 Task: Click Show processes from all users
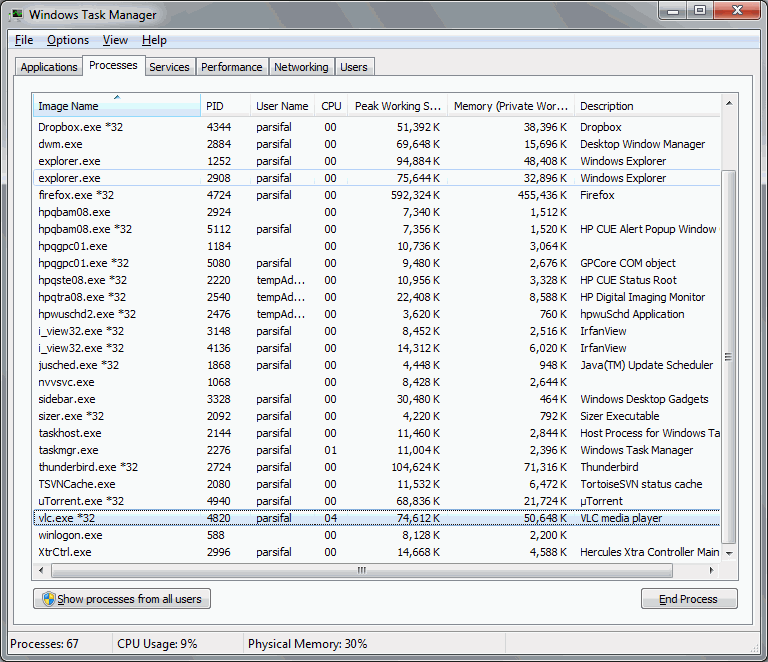pyautogui.click(x=122, y=599)
